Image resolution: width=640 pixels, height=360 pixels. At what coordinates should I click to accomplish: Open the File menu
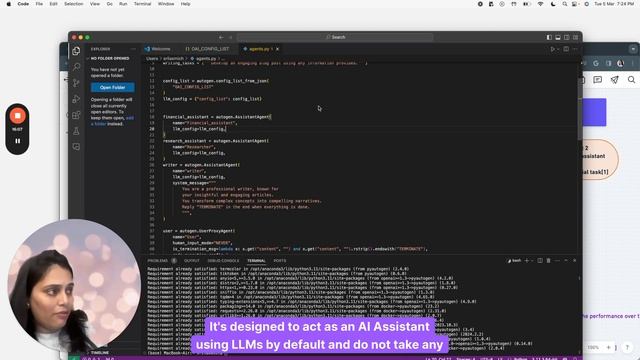pos(39,4)
